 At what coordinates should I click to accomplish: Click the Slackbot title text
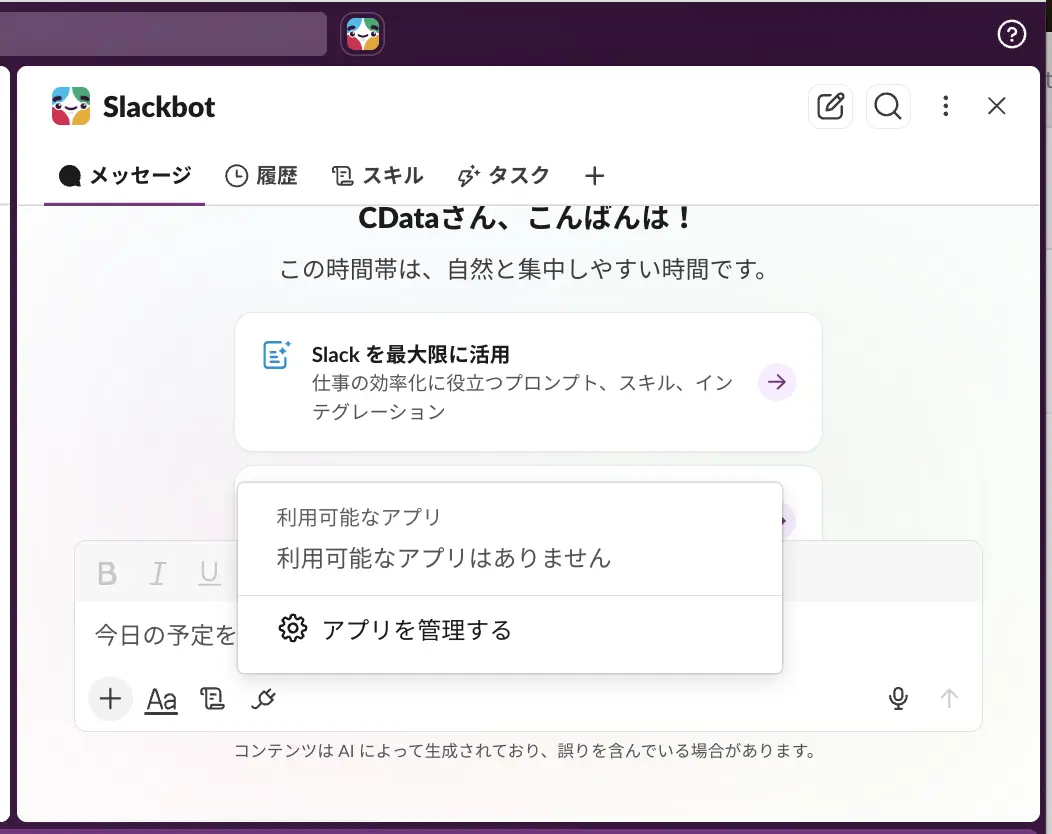(159, 107)
